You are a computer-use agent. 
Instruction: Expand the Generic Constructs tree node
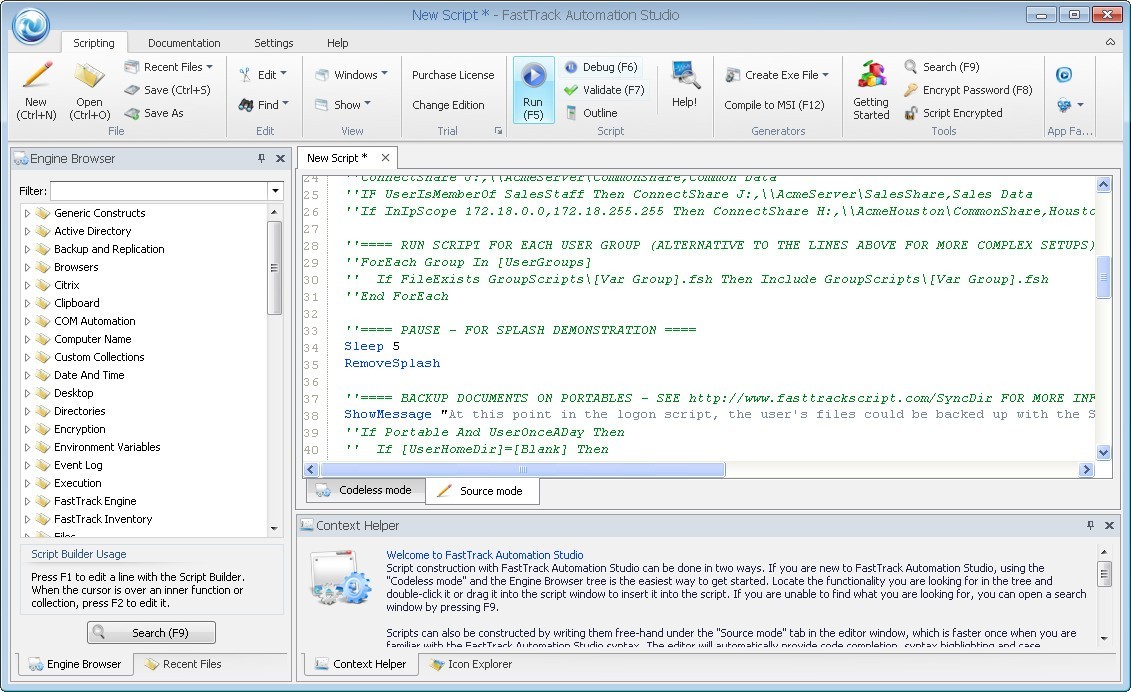[x=27, y=214]
